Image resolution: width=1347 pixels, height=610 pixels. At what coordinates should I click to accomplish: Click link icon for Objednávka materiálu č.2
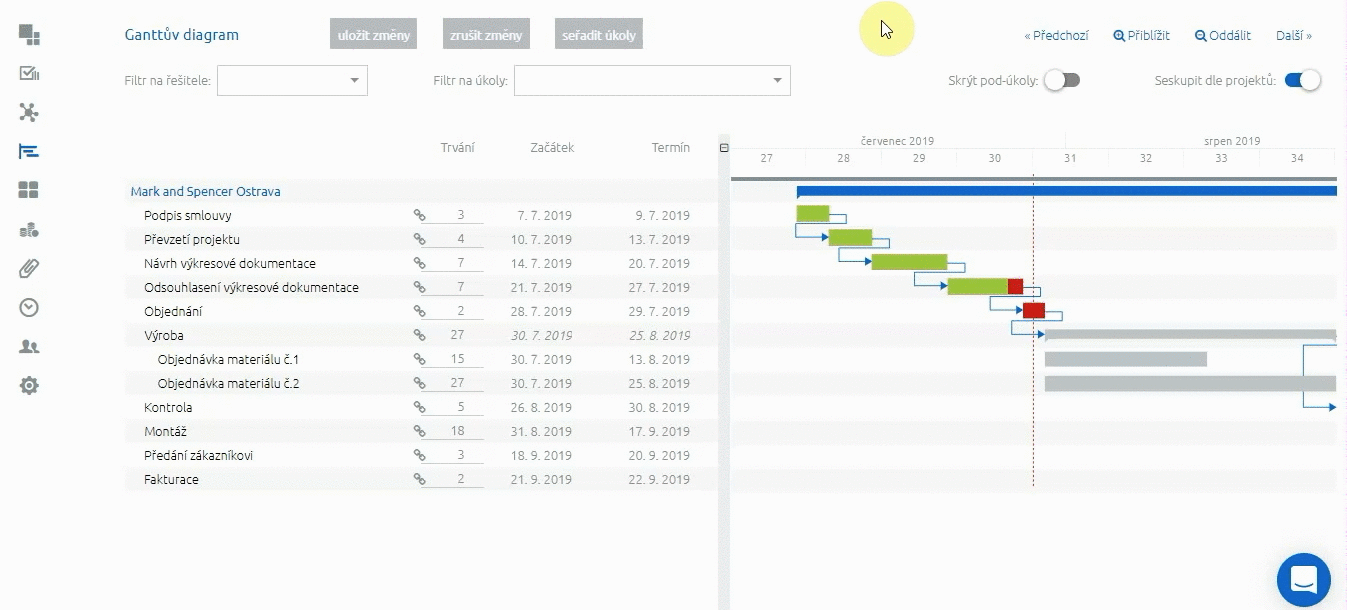point(420,383)
